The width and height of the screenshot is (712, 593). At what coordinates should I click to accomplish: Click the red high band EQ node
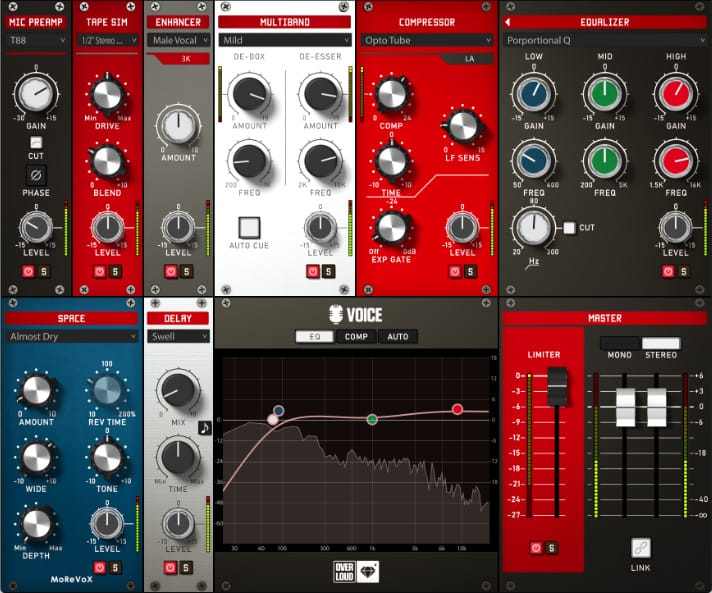(x=457, y=409)
